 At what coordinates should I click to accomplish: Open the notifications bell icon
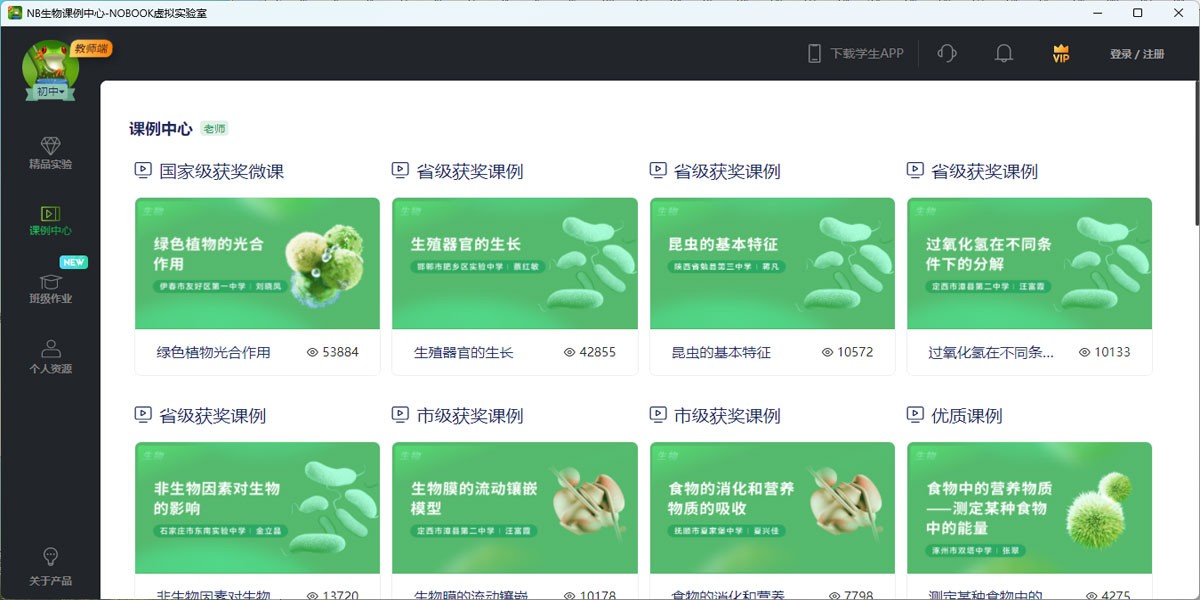(1004, 54)
